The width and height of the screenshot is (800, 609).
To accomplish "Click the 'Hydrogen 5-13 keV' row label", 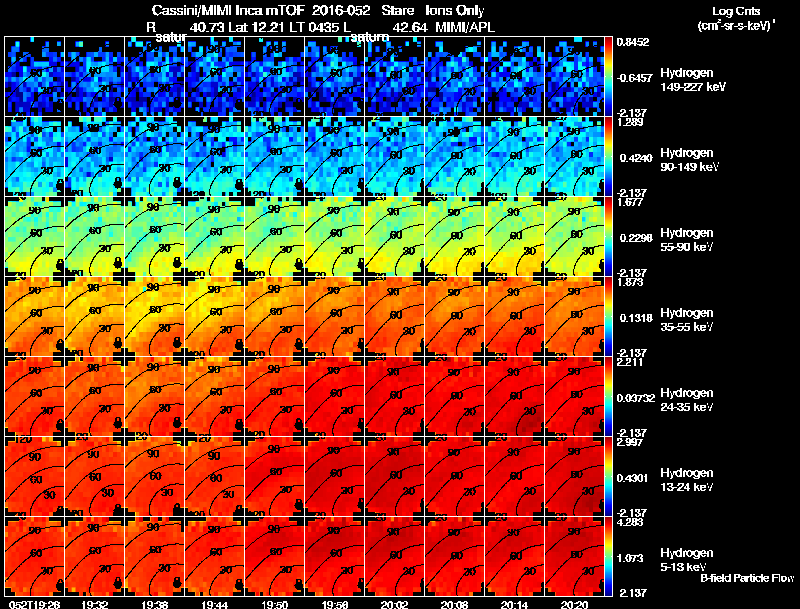I will pyautogui.click(x=687, y=560).
